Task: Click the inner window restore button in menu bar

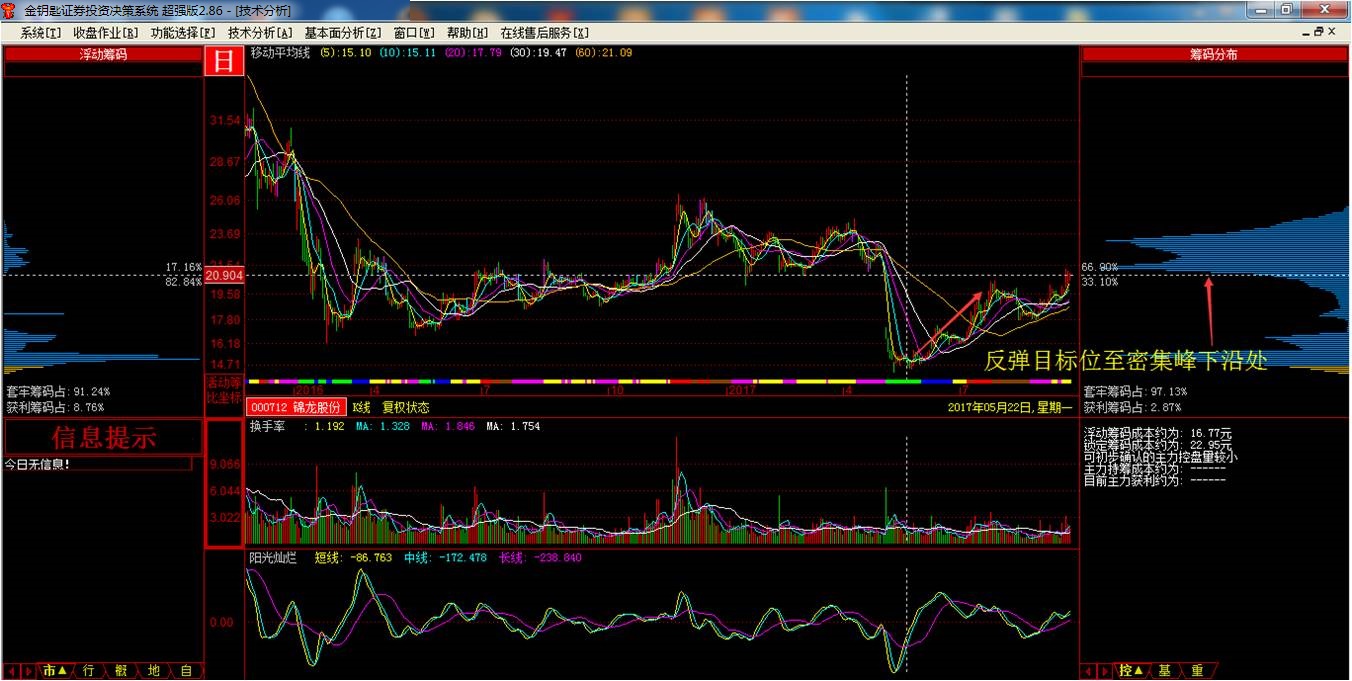Action: point(1320,32)
